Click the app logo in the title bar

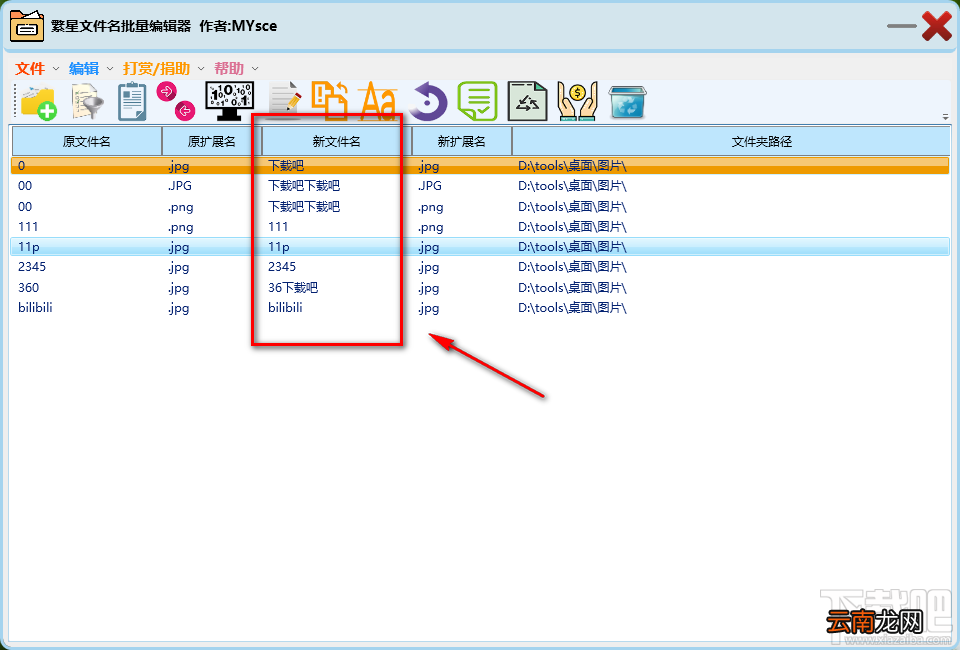point(27,26)
